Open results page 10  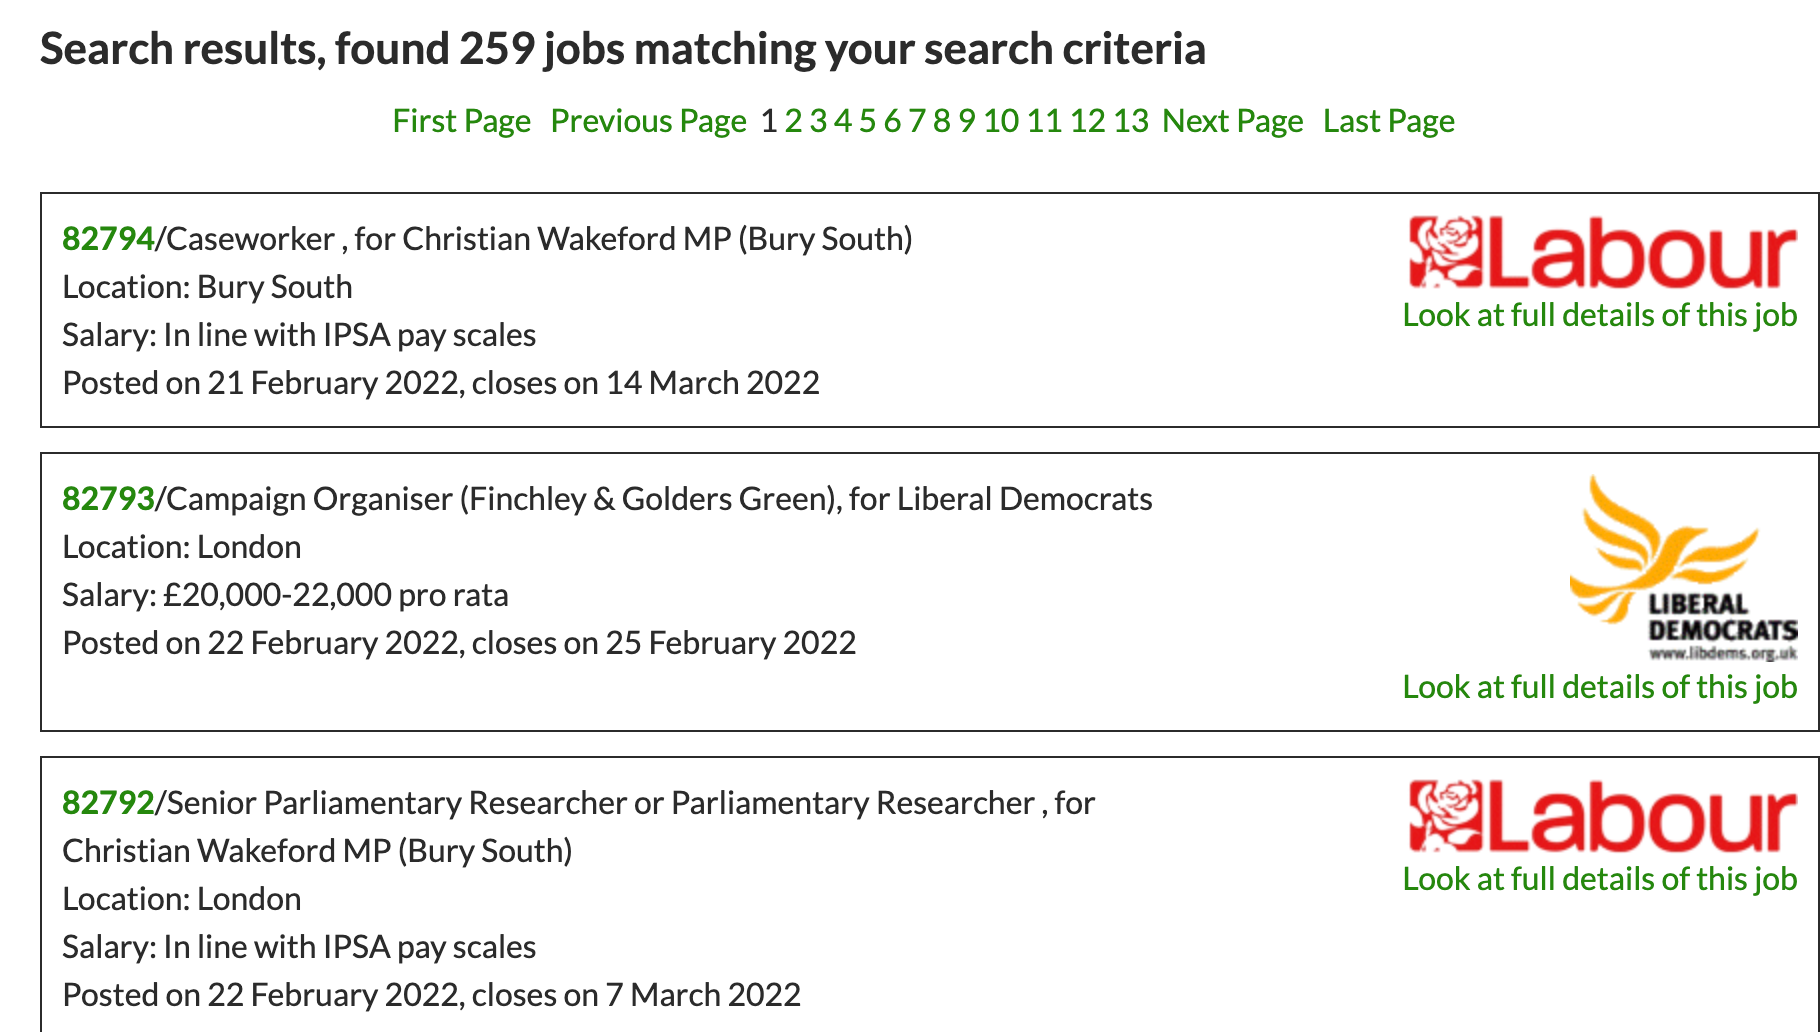pyautogui.click(x=1000, y=121)
